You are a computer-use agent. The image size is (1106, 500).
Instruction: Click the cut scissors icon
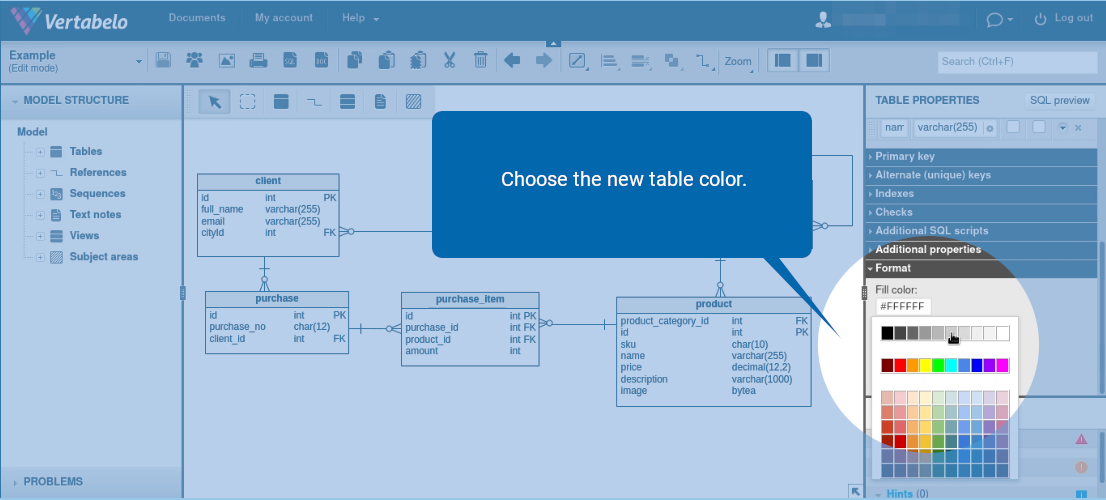[449, 61]
